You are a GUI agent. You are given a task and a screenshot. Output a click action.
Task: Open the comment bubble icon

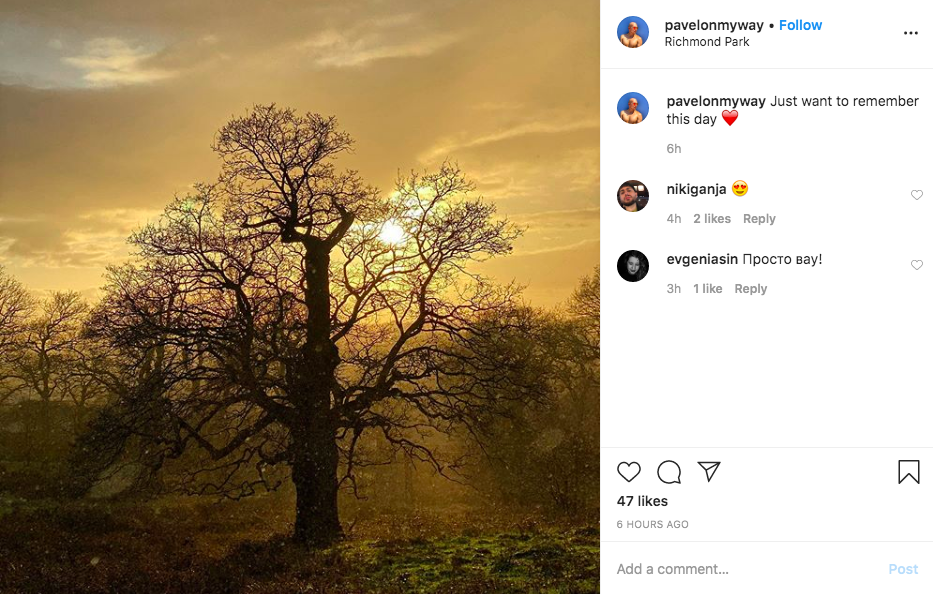(x=669, y=472)
